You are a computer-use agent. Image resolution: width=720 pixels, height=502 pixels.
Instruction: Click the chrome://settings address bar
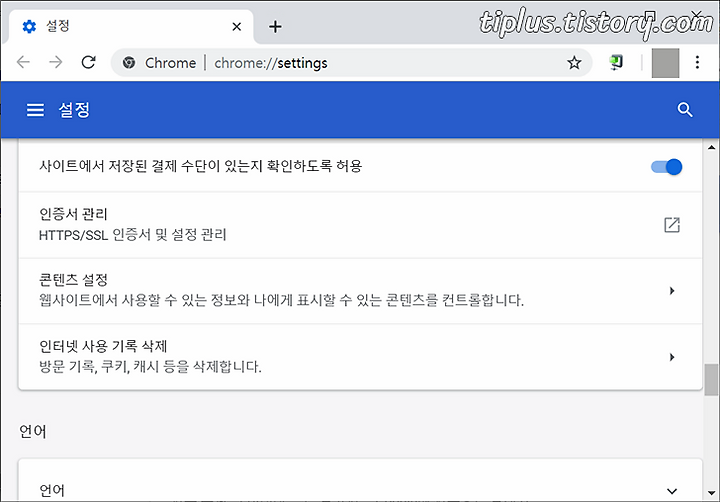pyautogui.click(x=351, y=62)
